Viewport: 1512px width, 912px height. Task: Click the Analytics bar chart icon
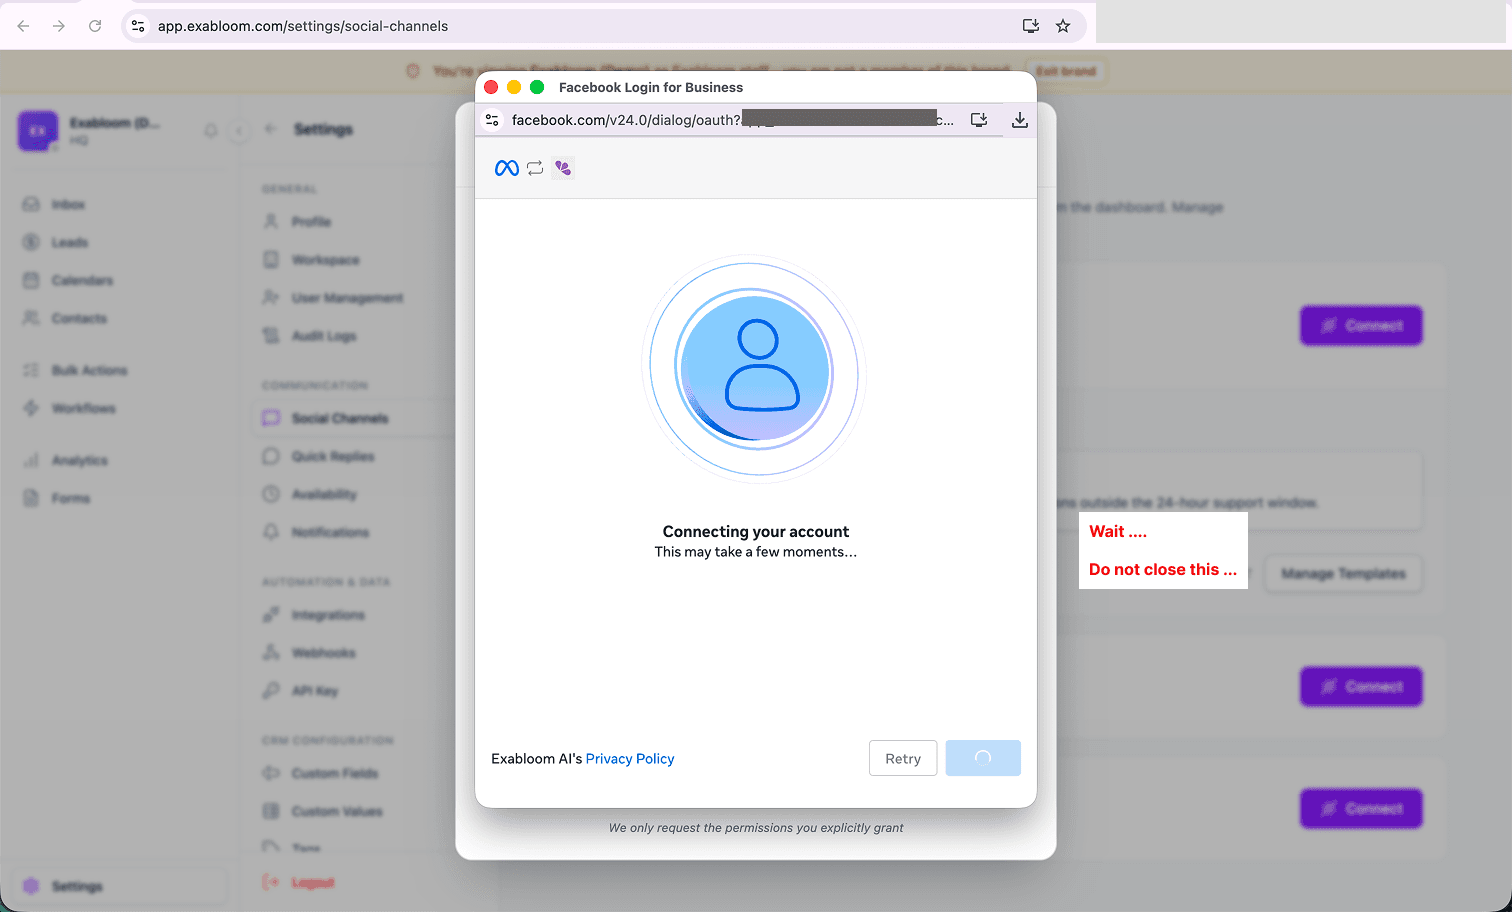click(31, 460)
